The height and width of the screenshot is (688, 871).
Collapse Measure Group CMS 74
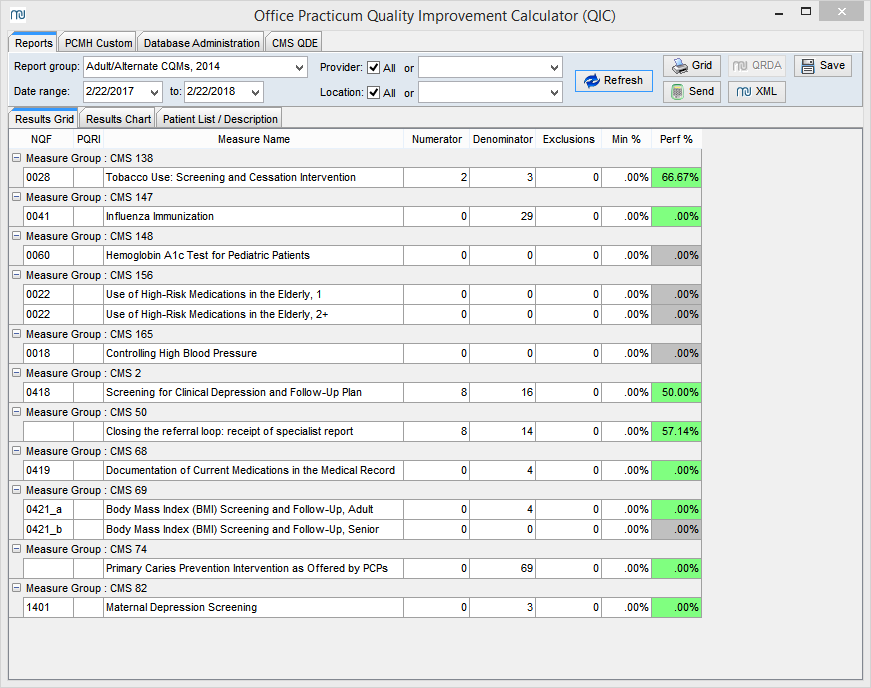tap(17, 549)
